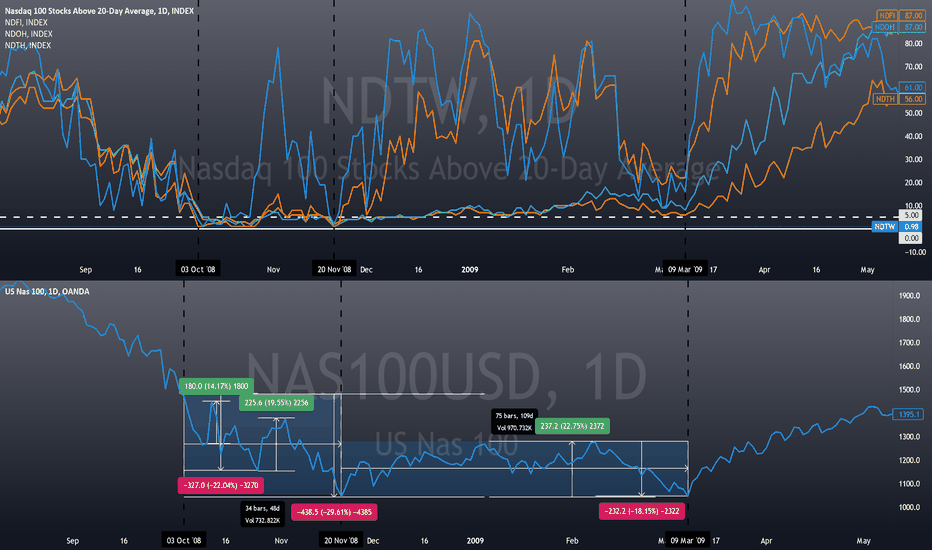Click 'Sep' on the upper pane time axis
The height and width of the screenshot is (550, 932).
tap(86, 270)
